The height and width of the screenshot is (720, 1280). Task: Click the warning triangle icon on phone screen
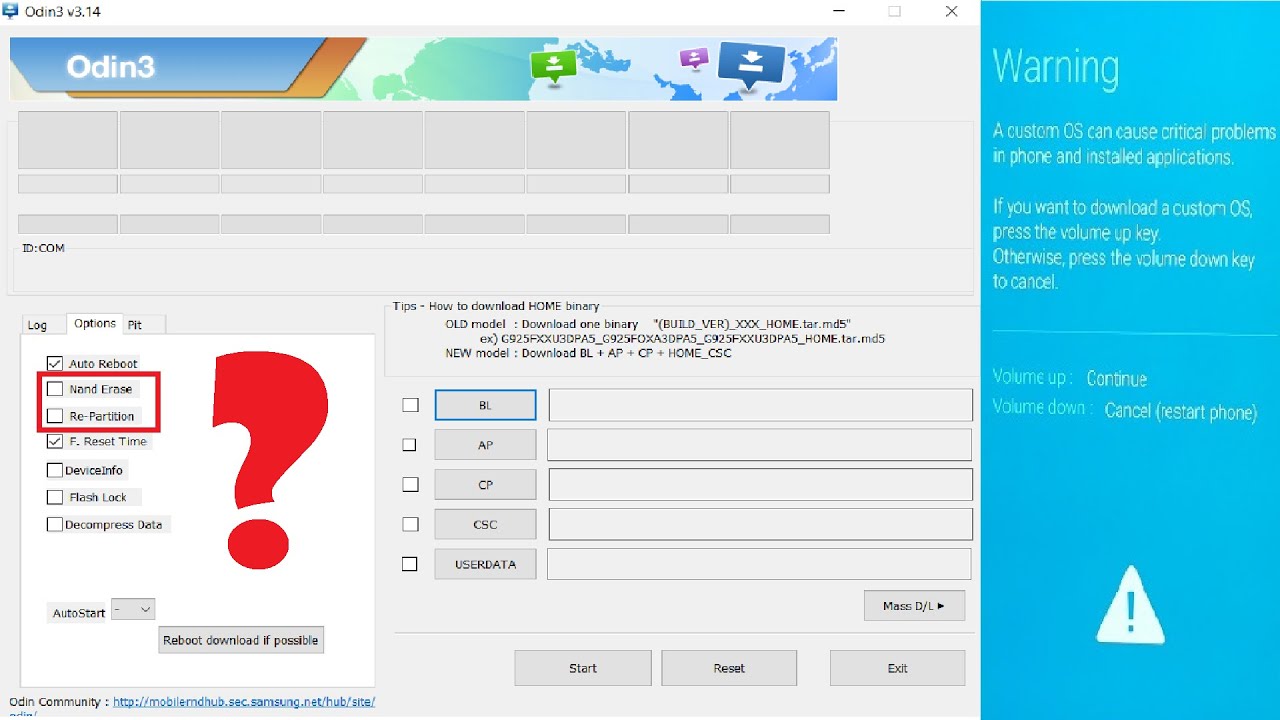(x=1130, y=605)
